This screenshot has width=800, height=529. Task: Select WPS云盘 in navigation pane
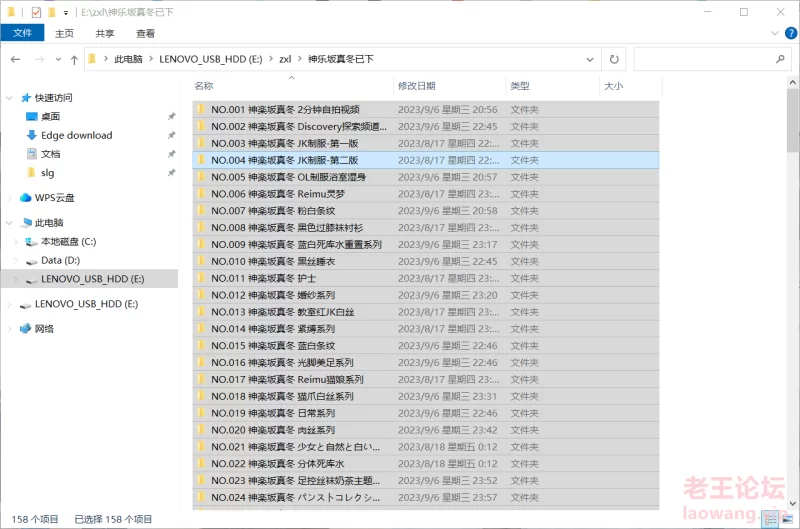[x=54, y=198]
